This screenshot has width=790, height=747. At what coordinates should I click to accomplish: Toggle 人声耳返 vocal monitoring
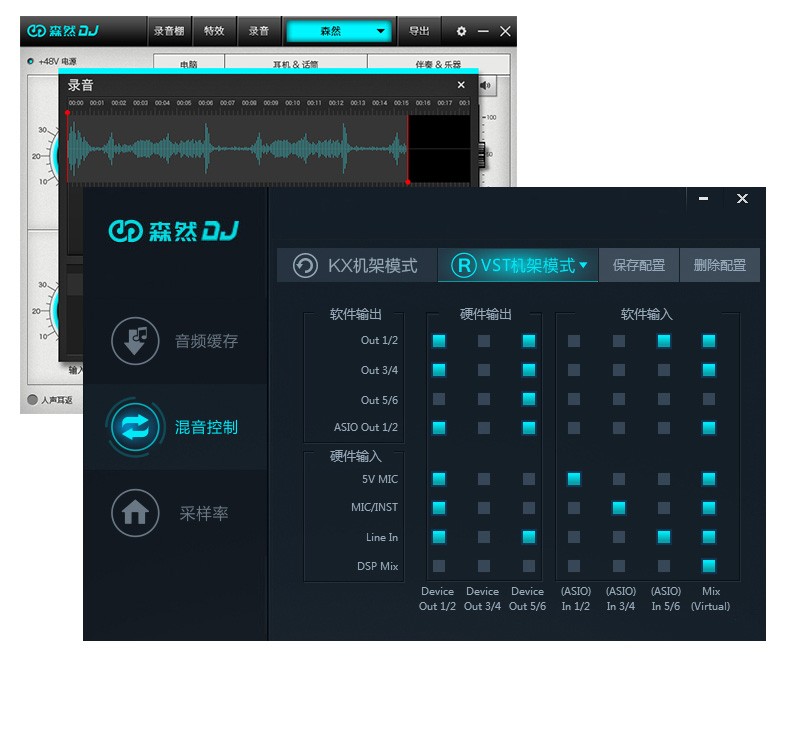click(x=32, y=399)
